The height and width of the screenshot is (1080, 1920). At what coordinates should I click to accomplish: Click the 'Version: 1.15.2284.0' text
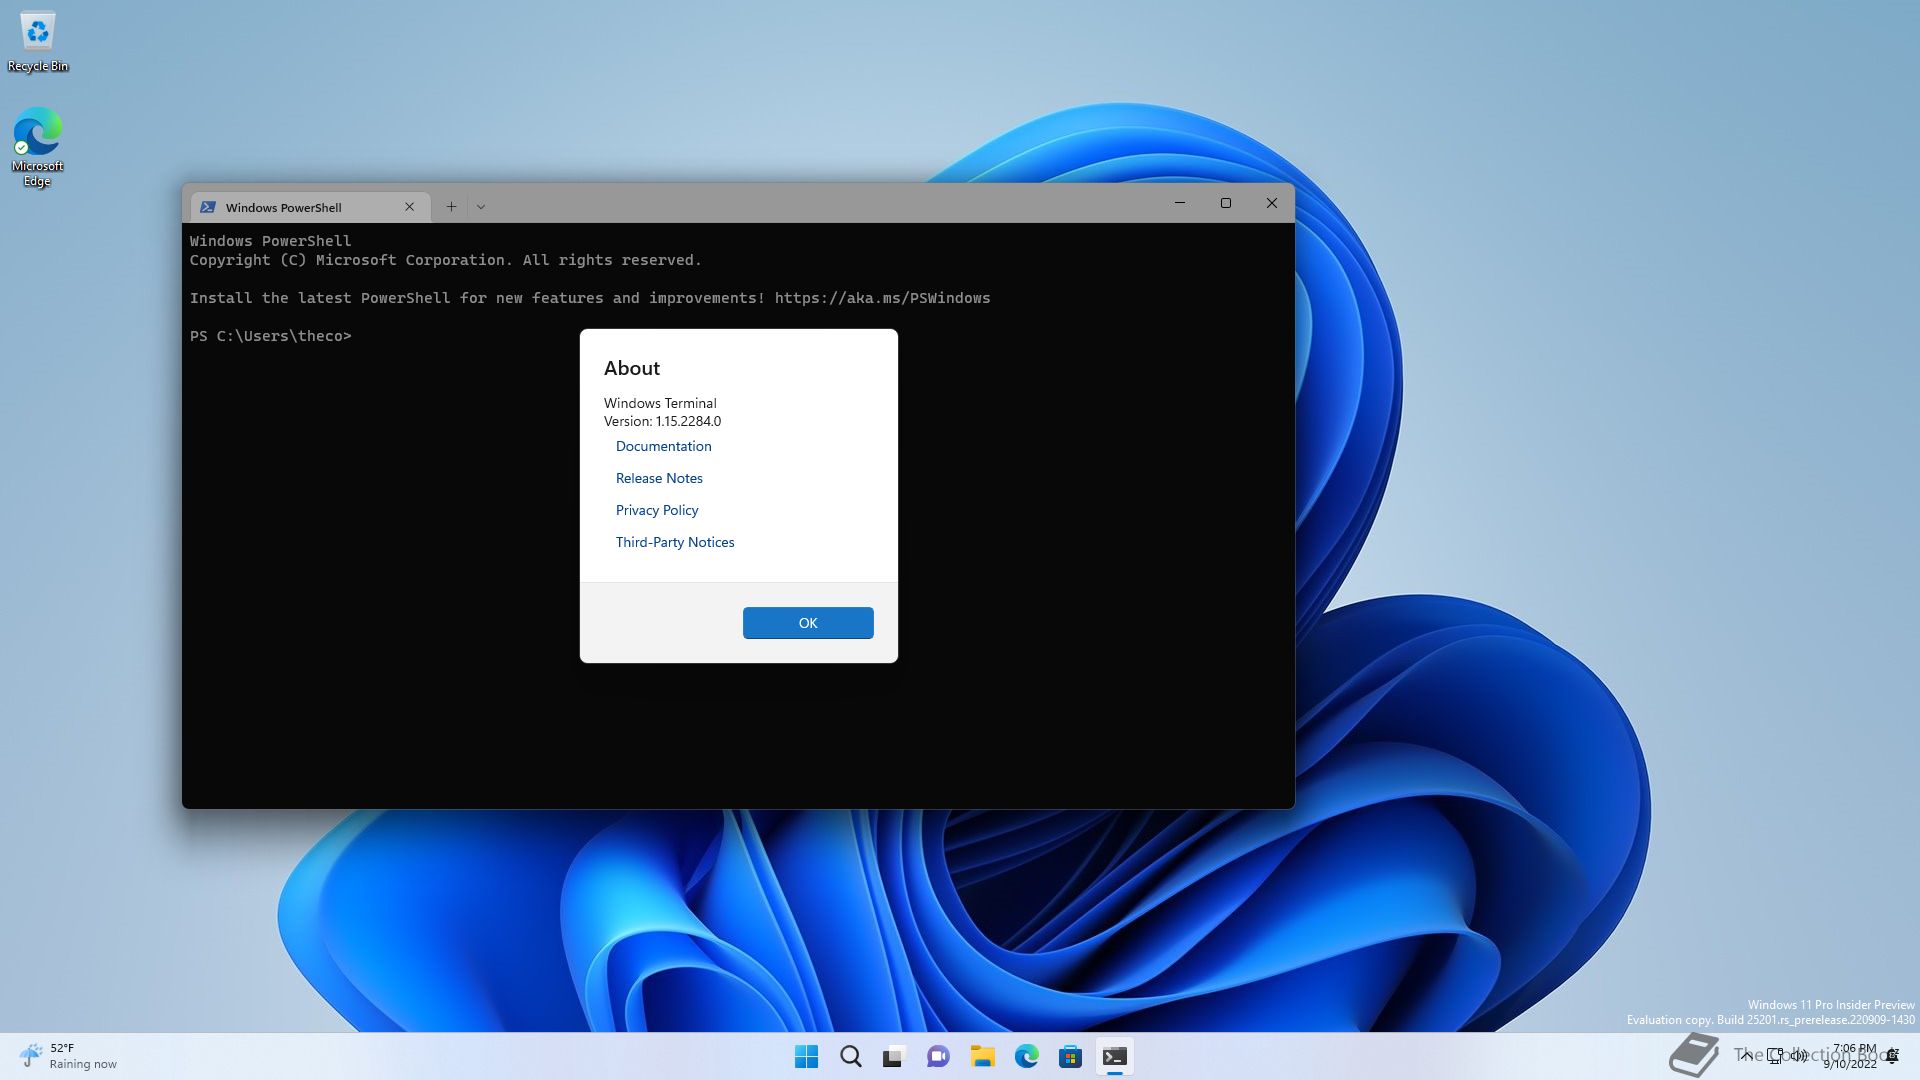(x=662, y=421)
